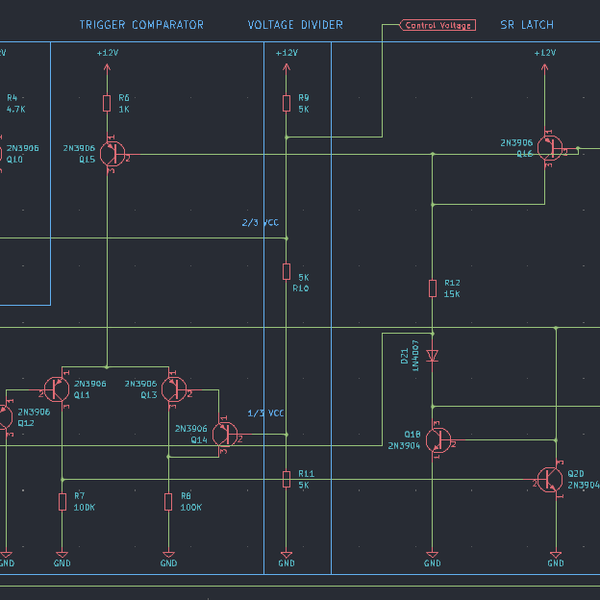Click the 15K value text of R12
This screenshot has width=600, height=600.
point(452,294)
